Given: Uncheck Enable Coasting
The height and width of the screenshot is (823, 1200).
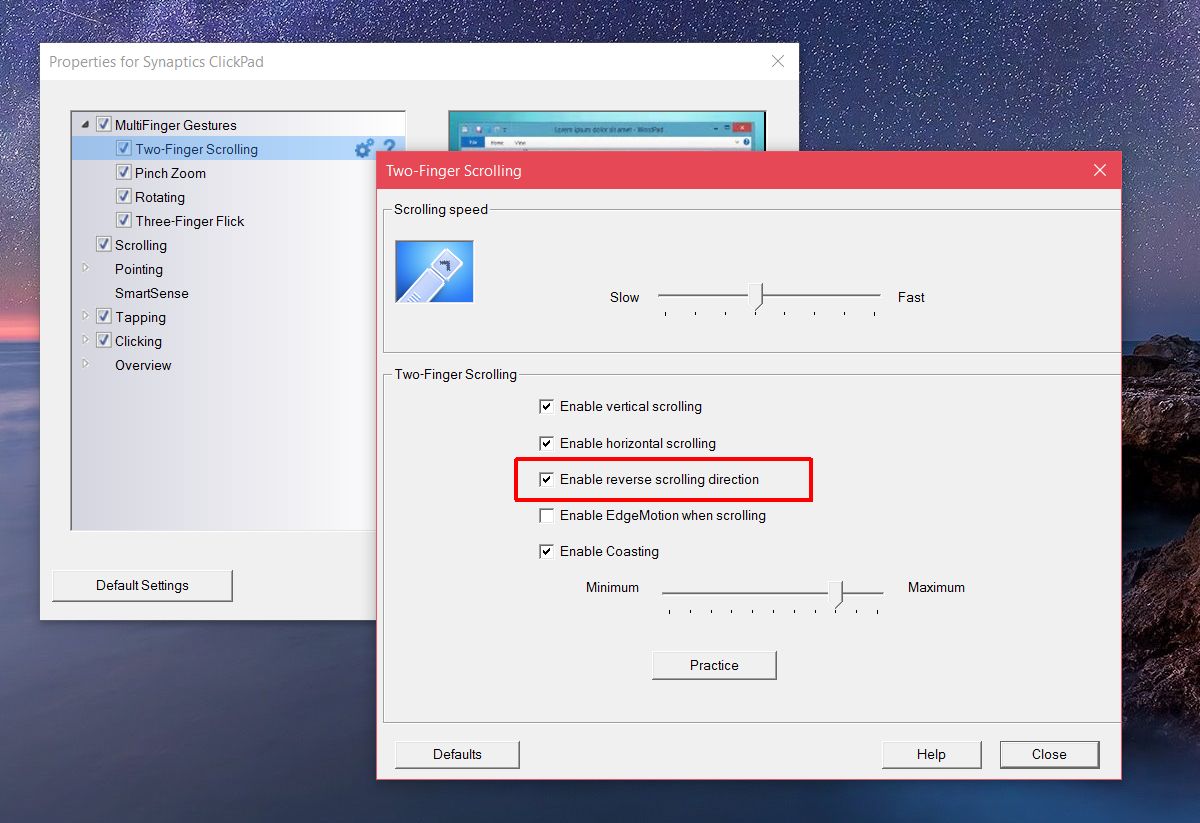Looking at the screenshot, I should tap(547, 551).
